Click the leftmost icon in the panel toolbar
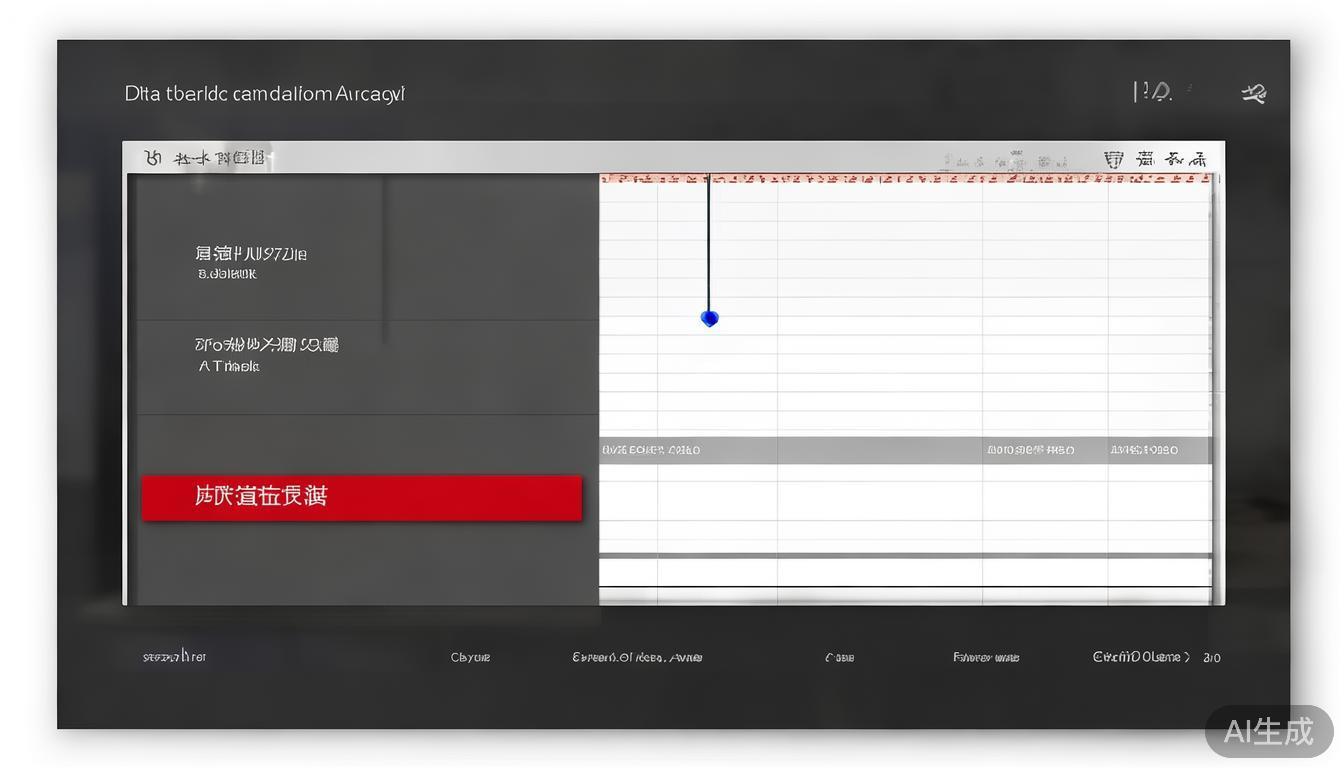The height and width of the screenshot is (768, 1344). pos(153,158)
